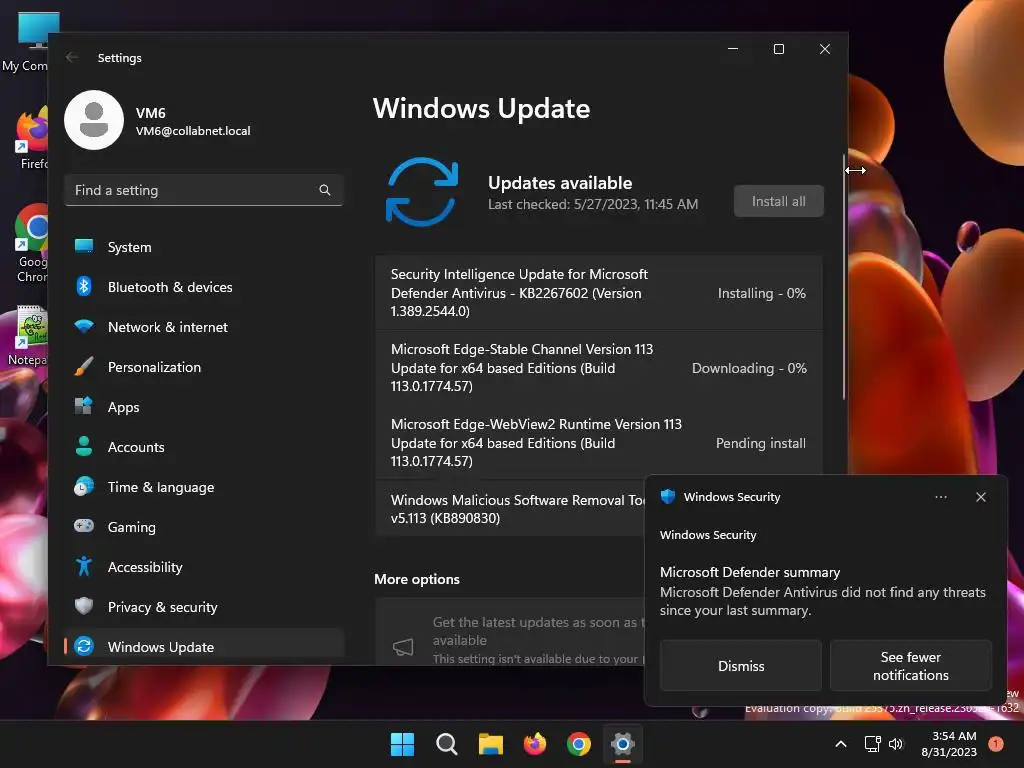Image resolution: width=1024 pixels, height=768 pixels.
Task: Click the Security Intelligence Update KB2267602 row
Action: point(598,292)
